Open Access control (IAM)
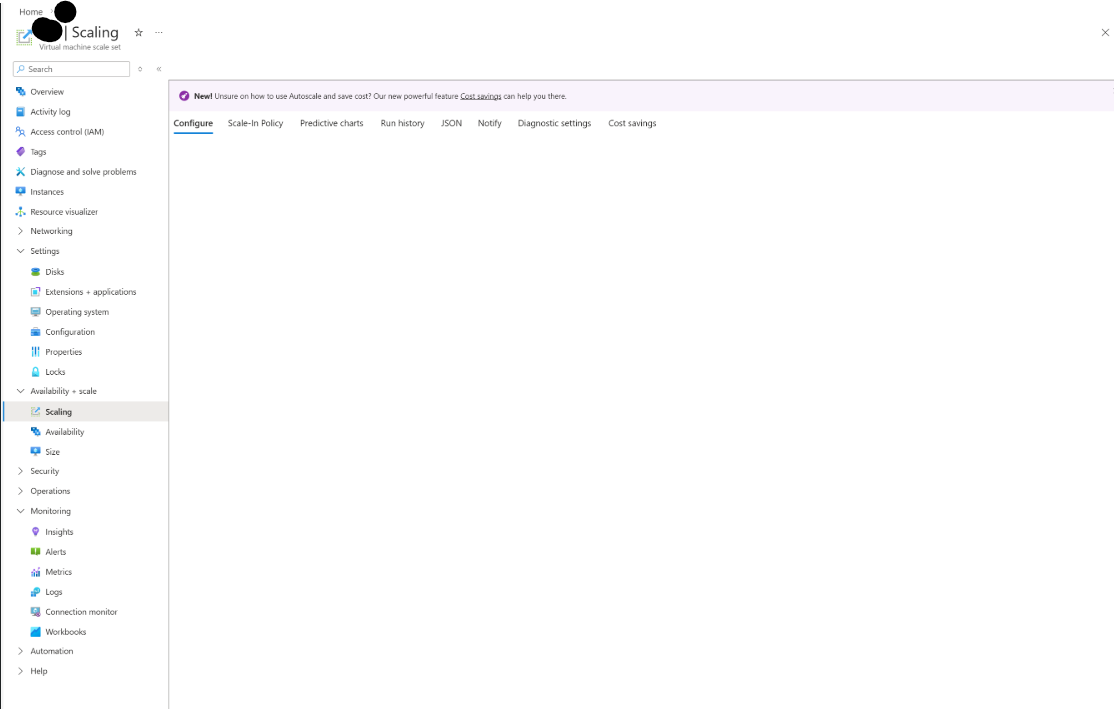Screen dimensions: 1114x709 pyautogui.click(x=66, y=131)
